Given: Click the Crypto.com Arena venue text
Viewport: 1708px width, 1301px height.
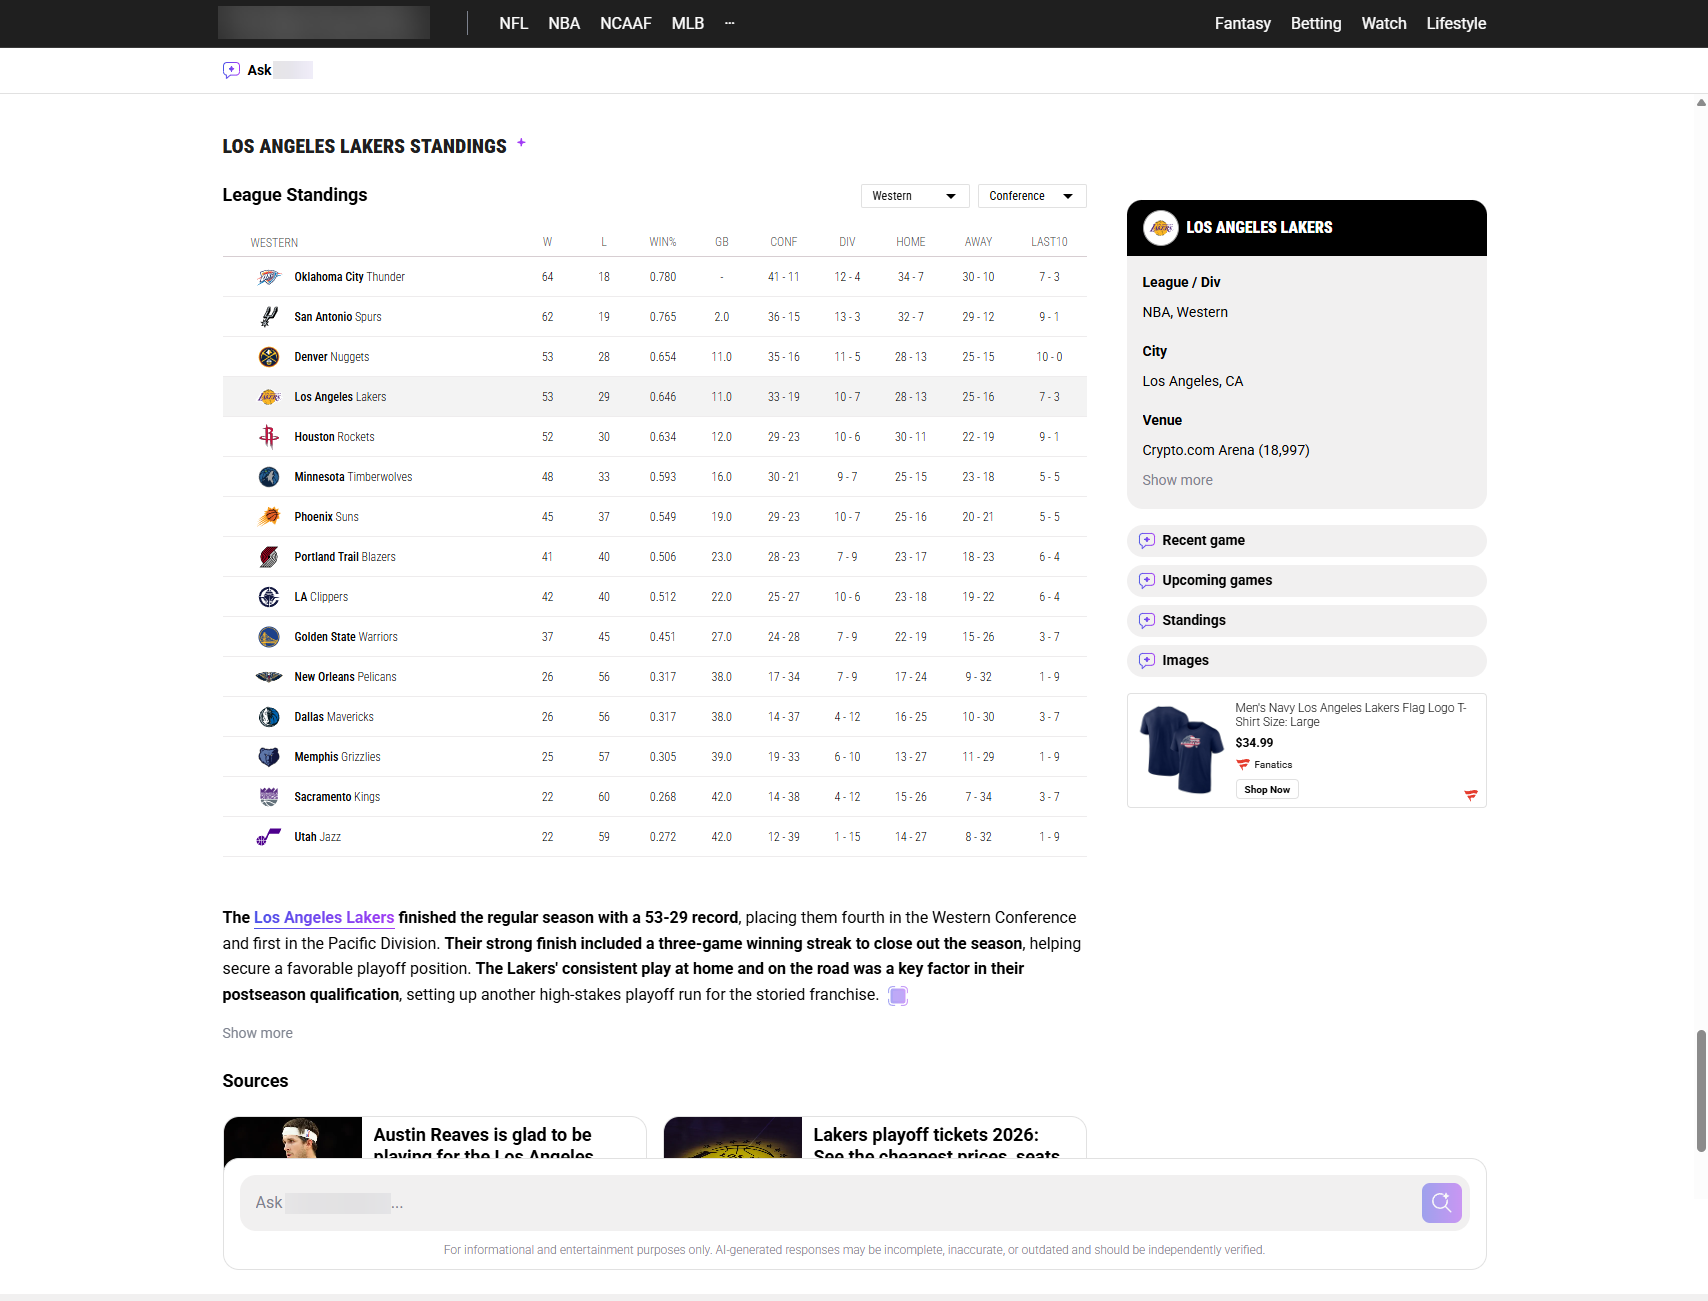Looking at the screenshot, I should pyautogui.click(x=1226, y=450).
